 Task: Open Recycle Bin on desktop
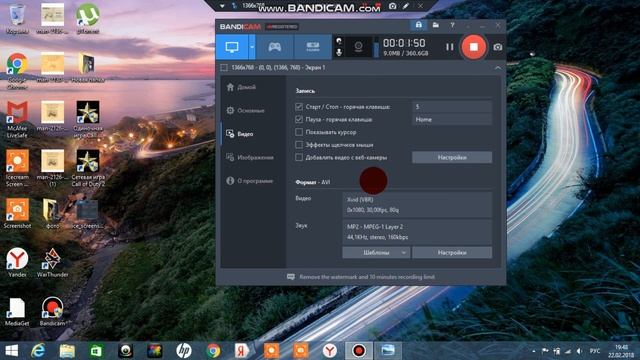(17, 18)
